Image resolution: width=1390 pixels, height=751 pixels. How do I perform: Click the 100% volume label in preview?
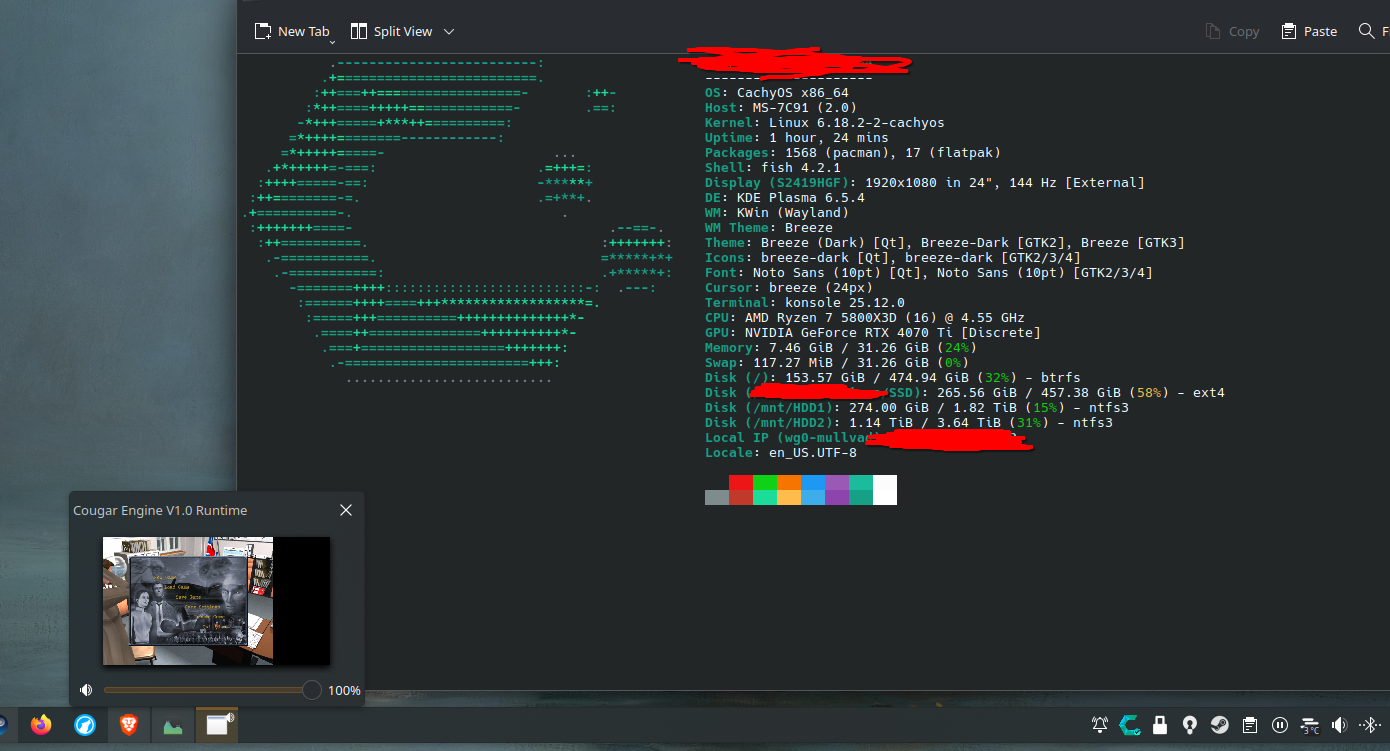(344, 690)
